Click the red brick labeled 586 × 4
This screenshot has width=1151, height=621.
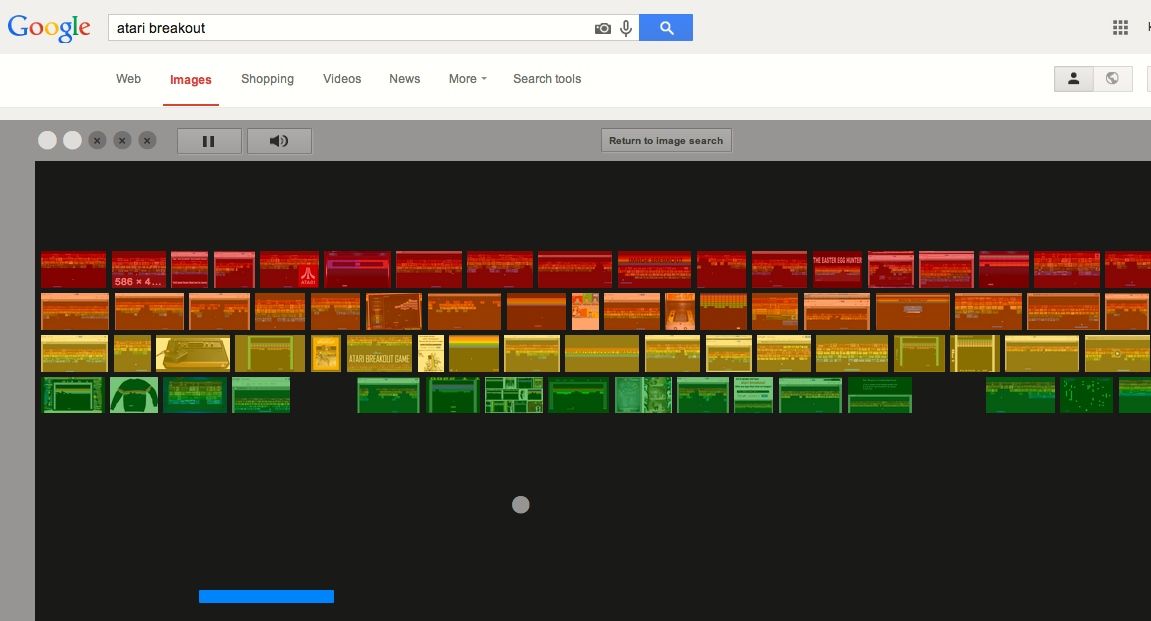tap(139, 269)
